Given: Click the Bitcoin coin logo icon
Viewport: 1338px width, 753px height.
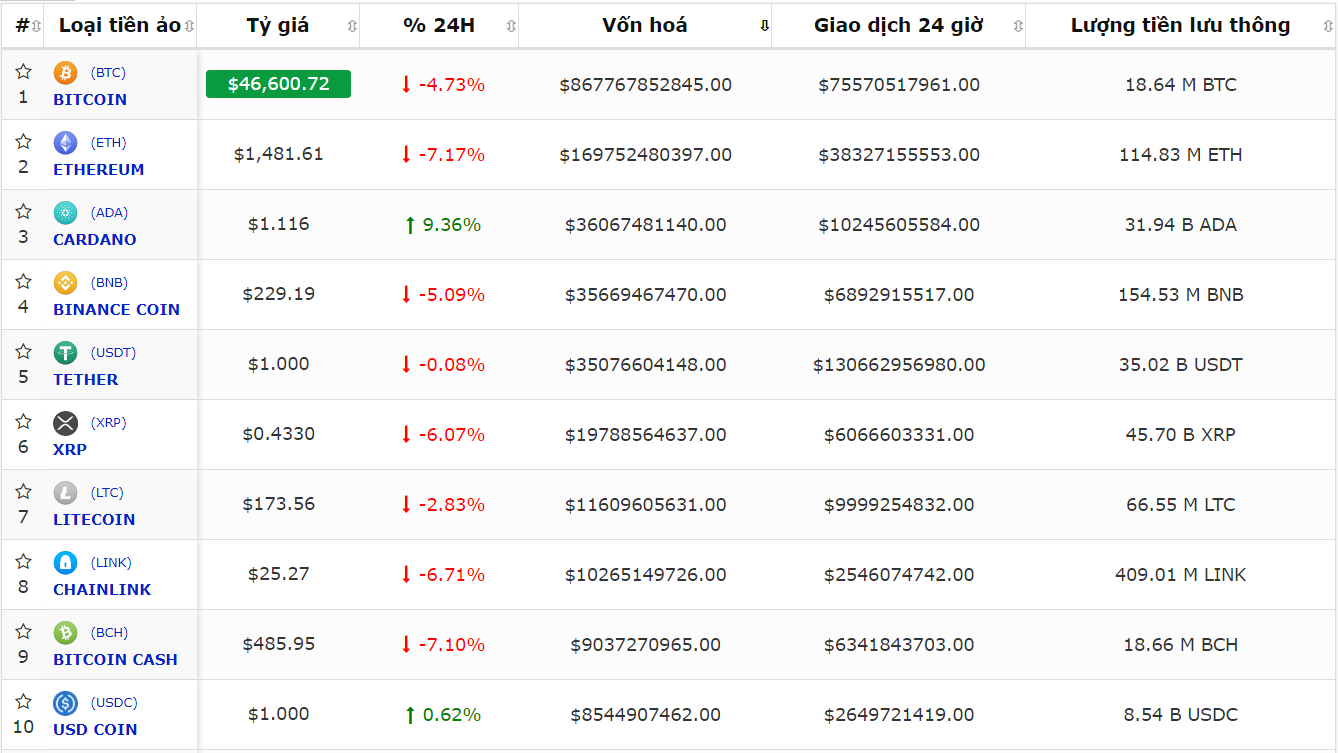Looking at the screenshot, I should [x=65, y=73].
